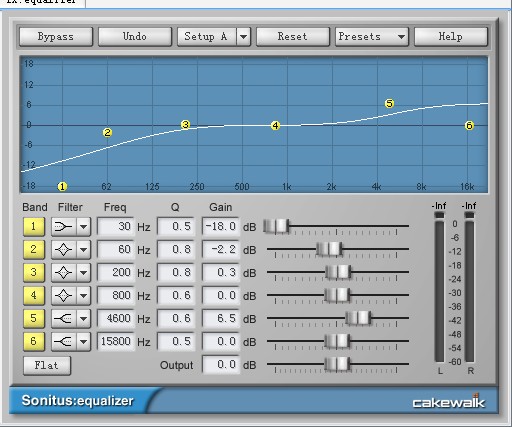The image size is (512, 427).
Task: Click band 4 Q field
Action: click(x=176, y=295)
